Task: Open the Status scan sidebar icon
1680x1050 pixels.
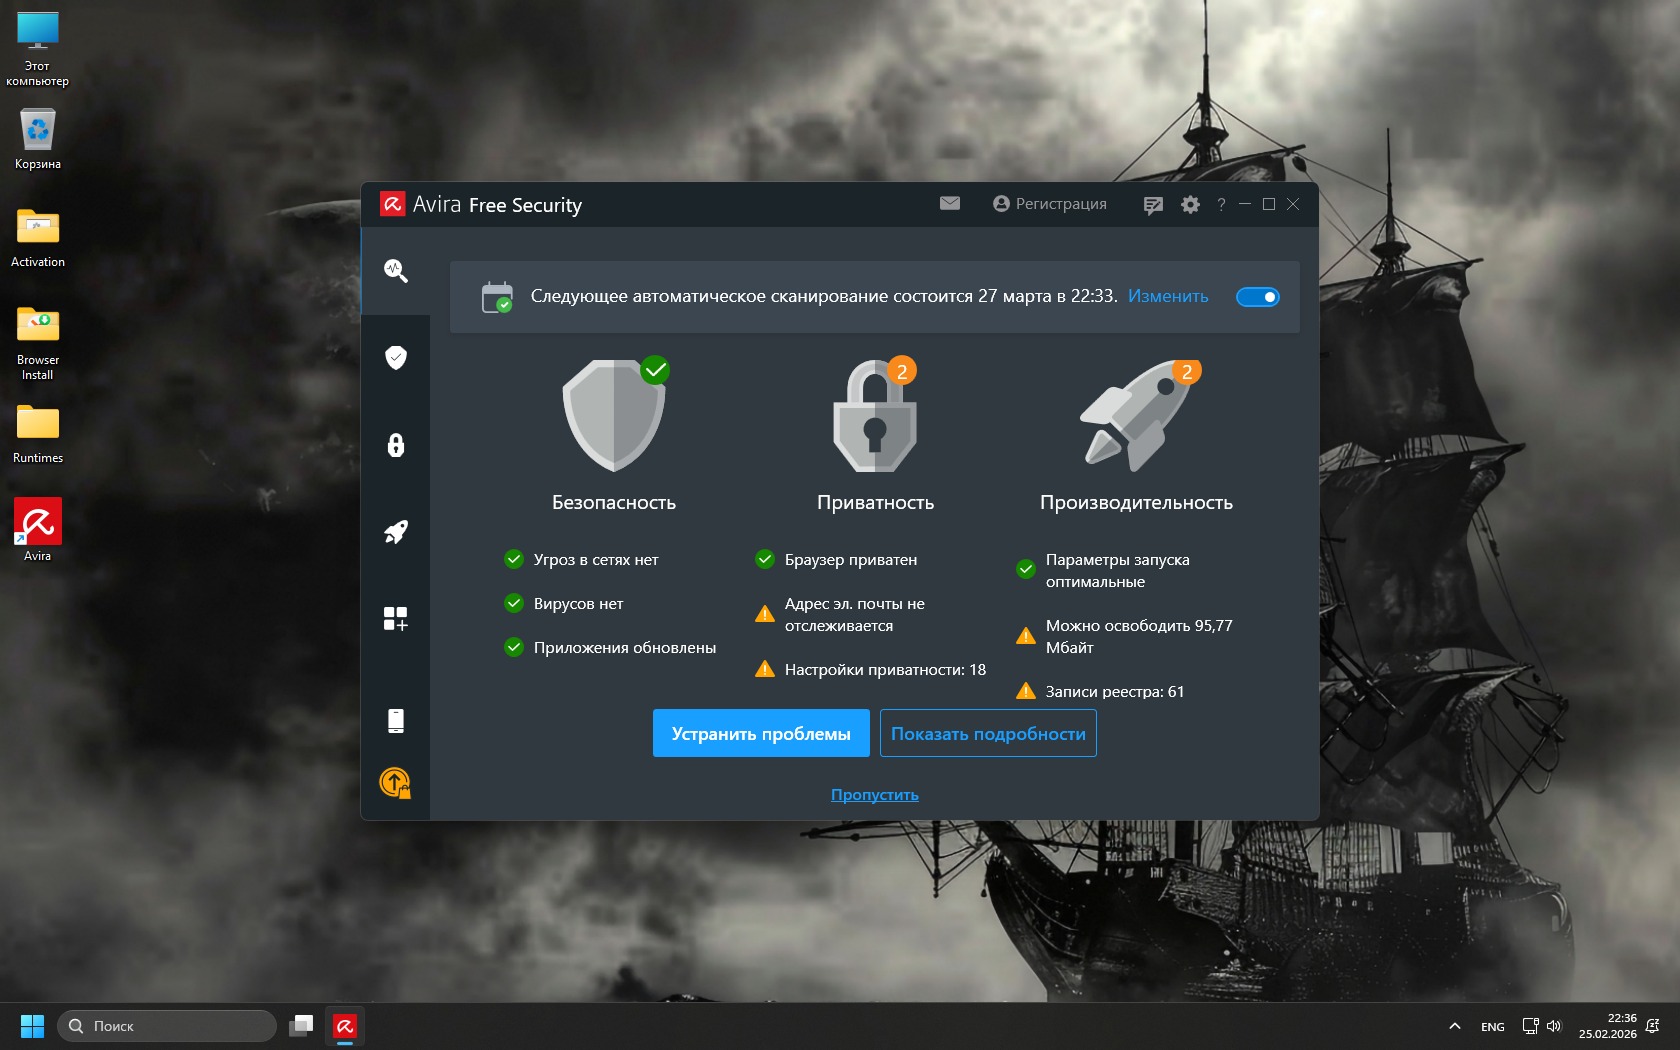Action: tap(395, 270)
